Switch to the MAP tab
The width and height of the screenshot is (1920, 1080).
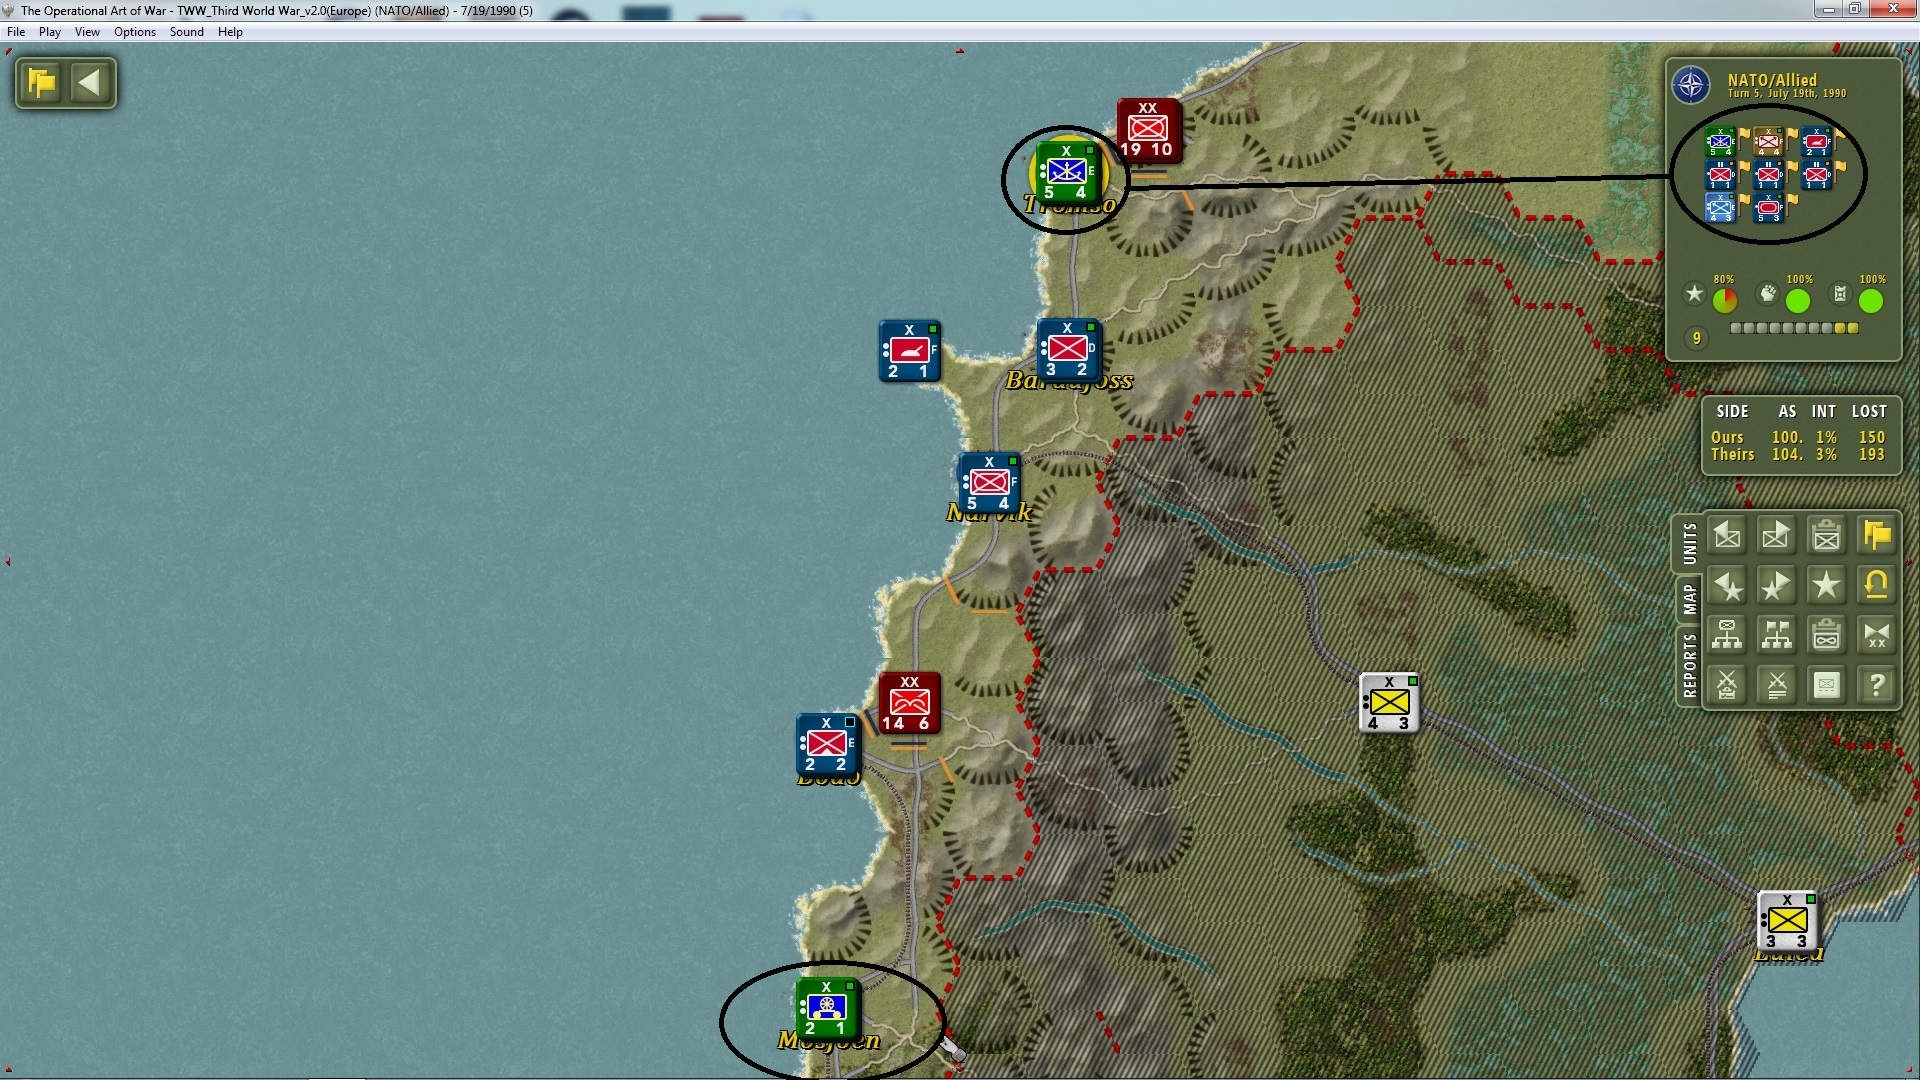tap(1689, 600)
